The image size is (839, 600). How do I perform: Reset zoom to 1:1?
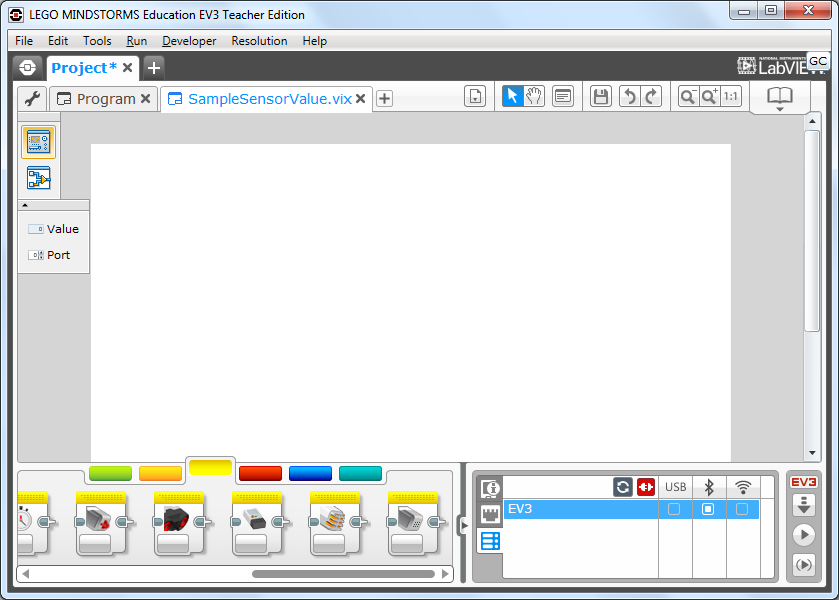[x=731, y=96]
